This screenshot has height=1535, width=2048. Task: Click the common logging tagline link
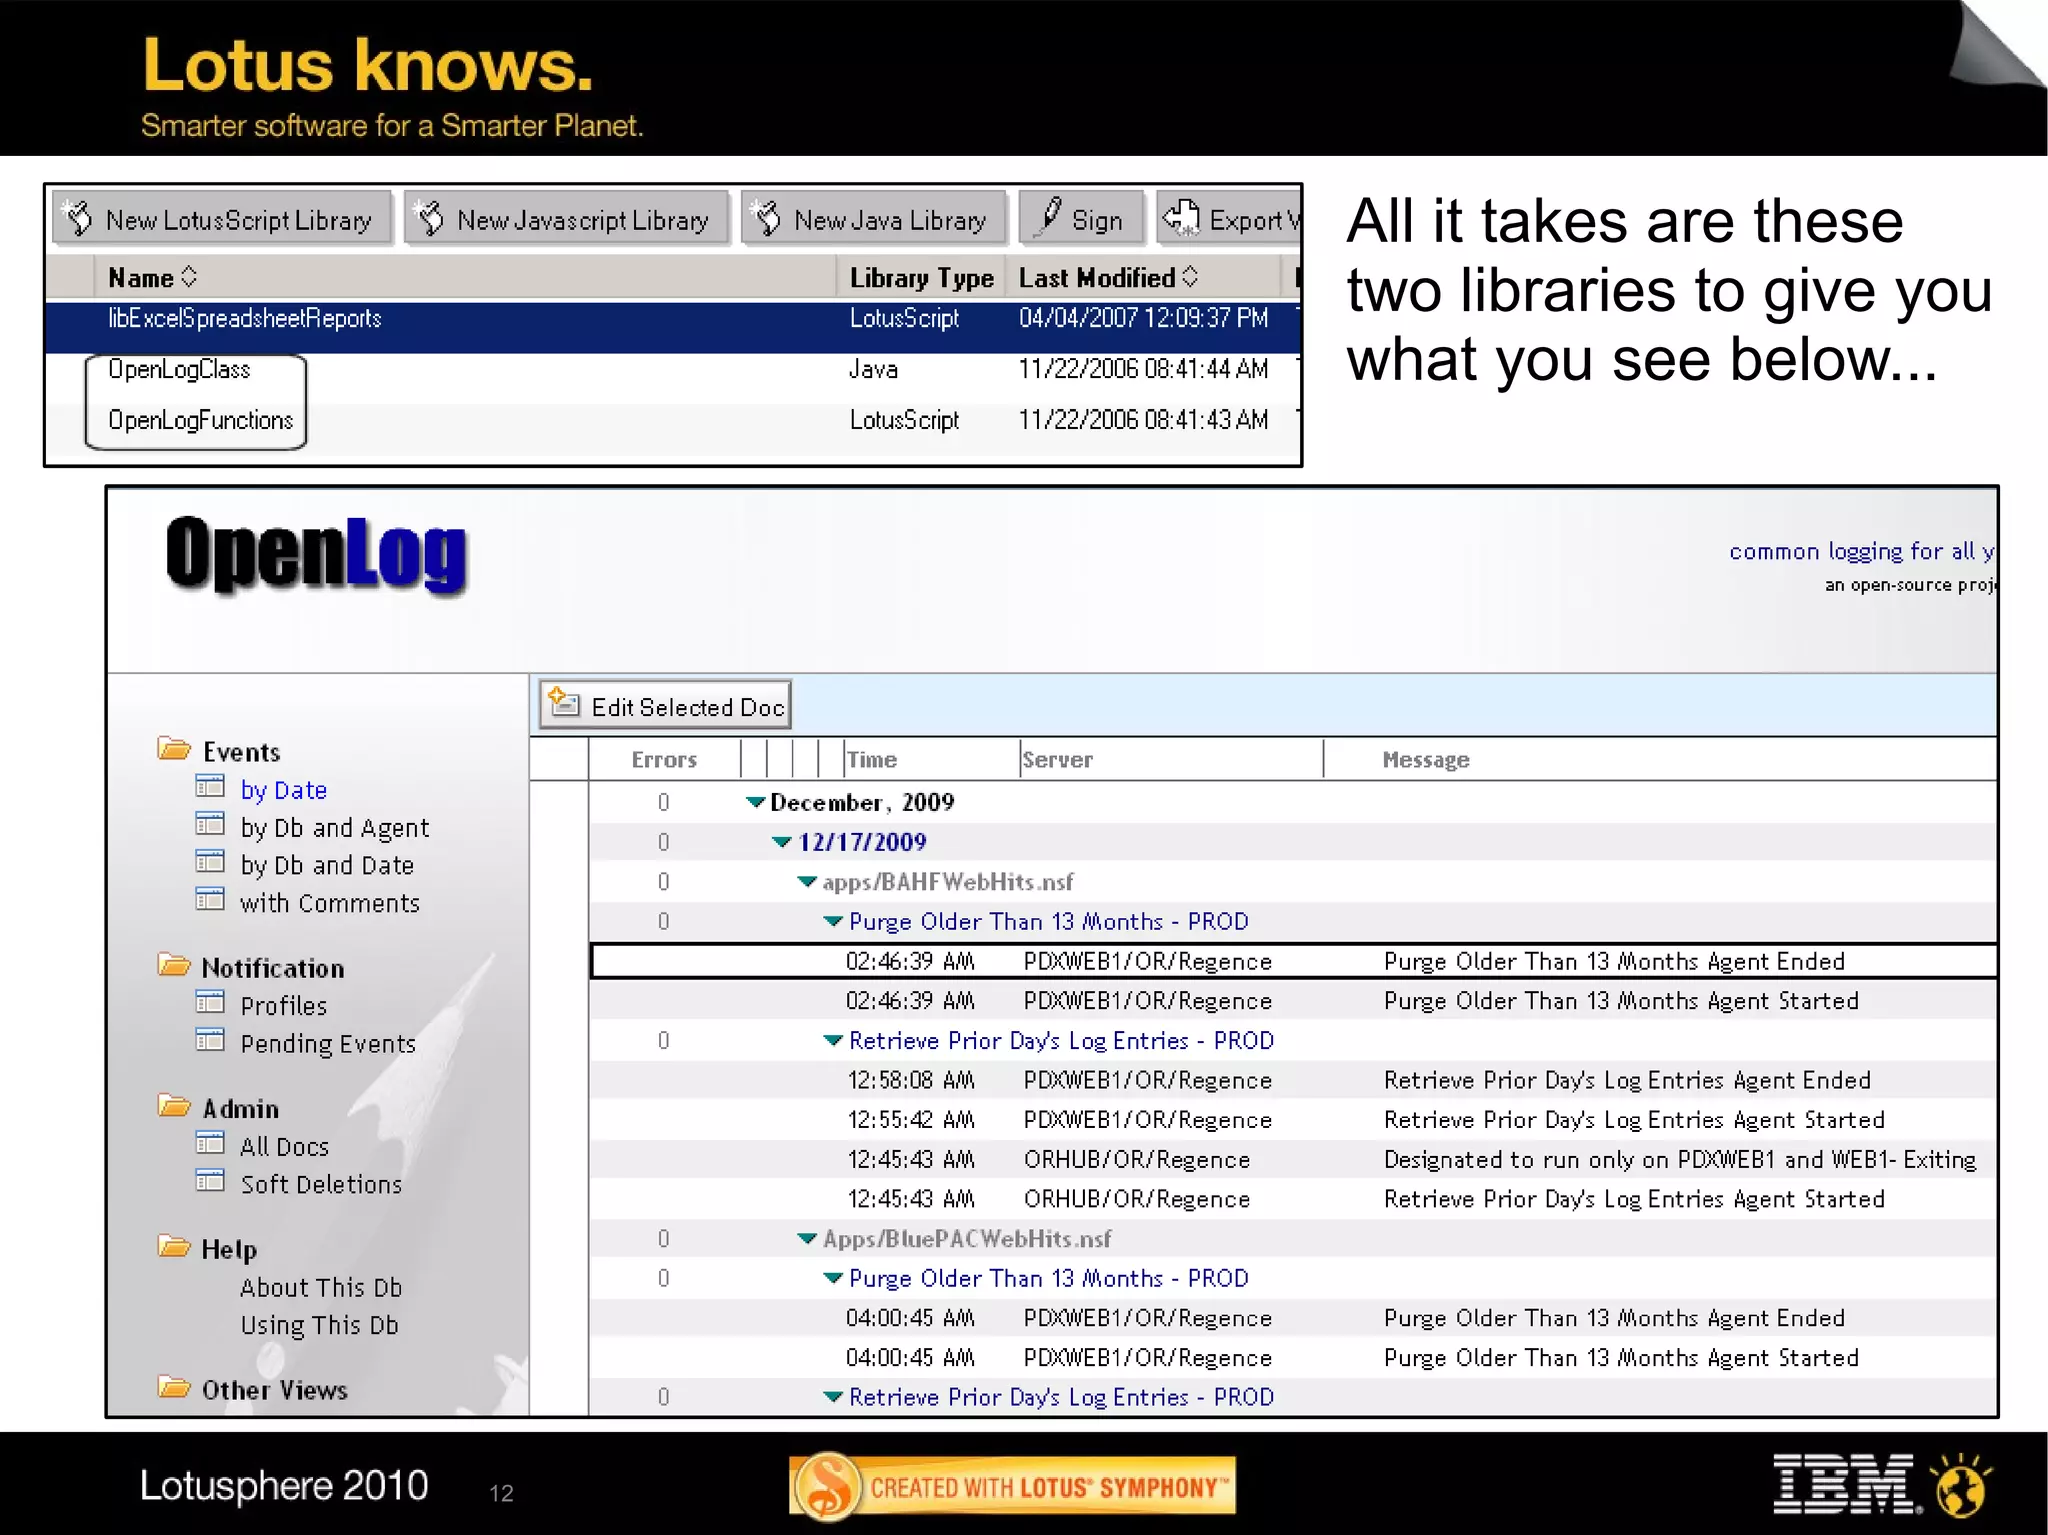[x=1862, y=551]
